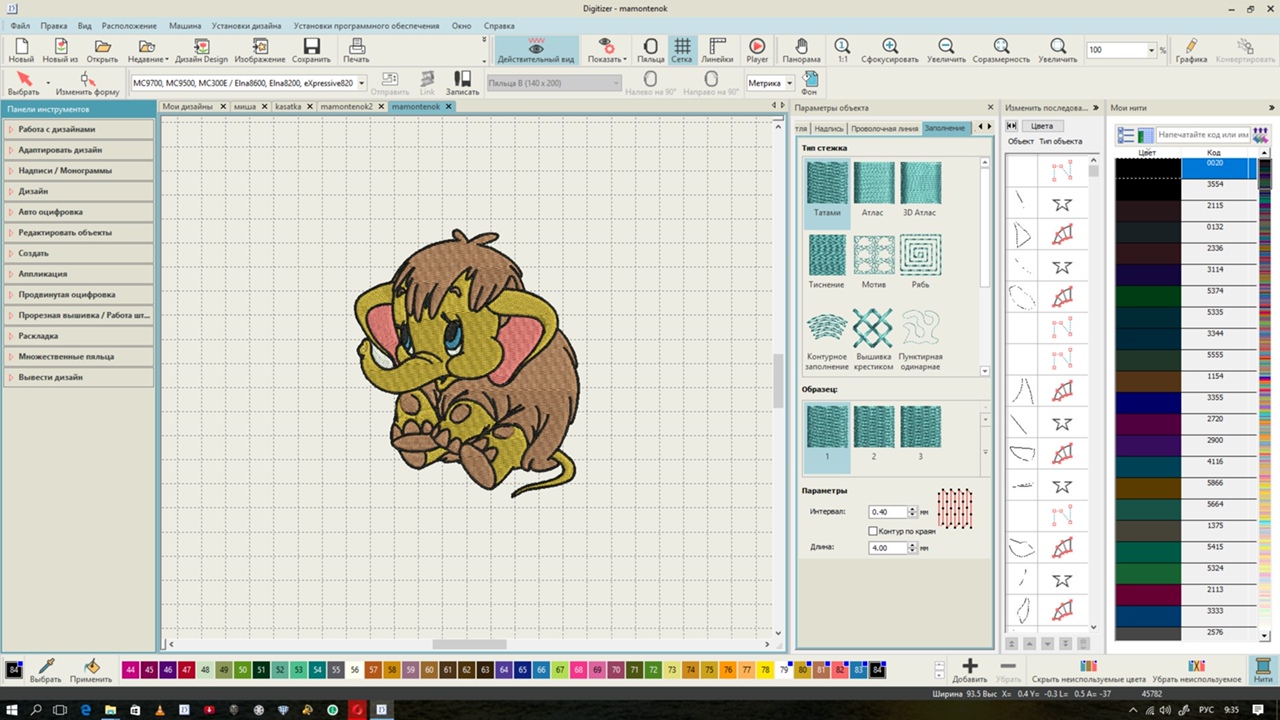Toggle the Линейки rulers display
The height and width of the screenshot is (720, 1280).
pos(717,50)
